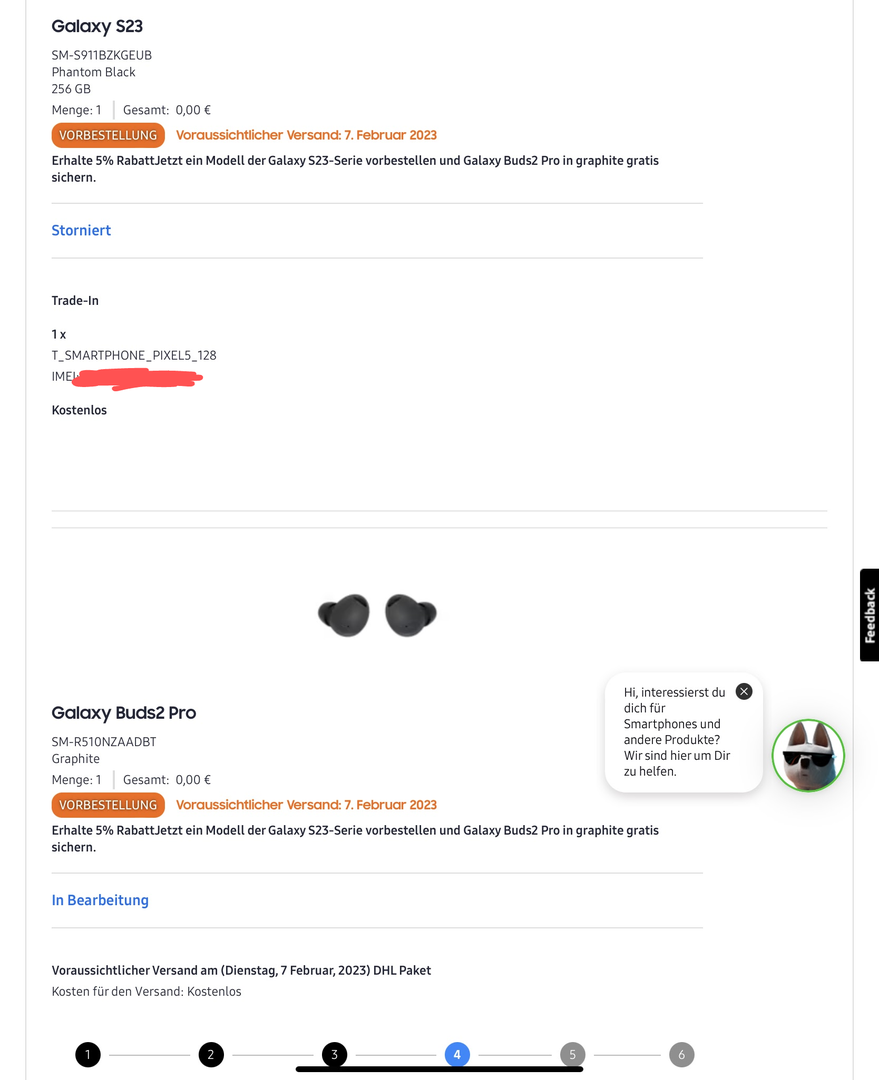
Task: Tap the home indicator bar at the bottom
Action: (439, 1069)
